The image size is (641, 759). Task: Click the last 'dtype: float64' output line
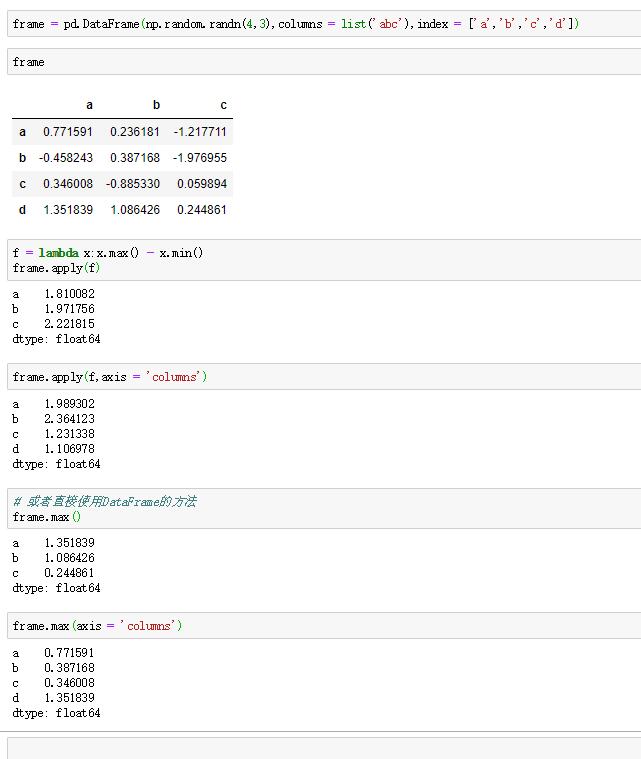[x=56, y=713]
